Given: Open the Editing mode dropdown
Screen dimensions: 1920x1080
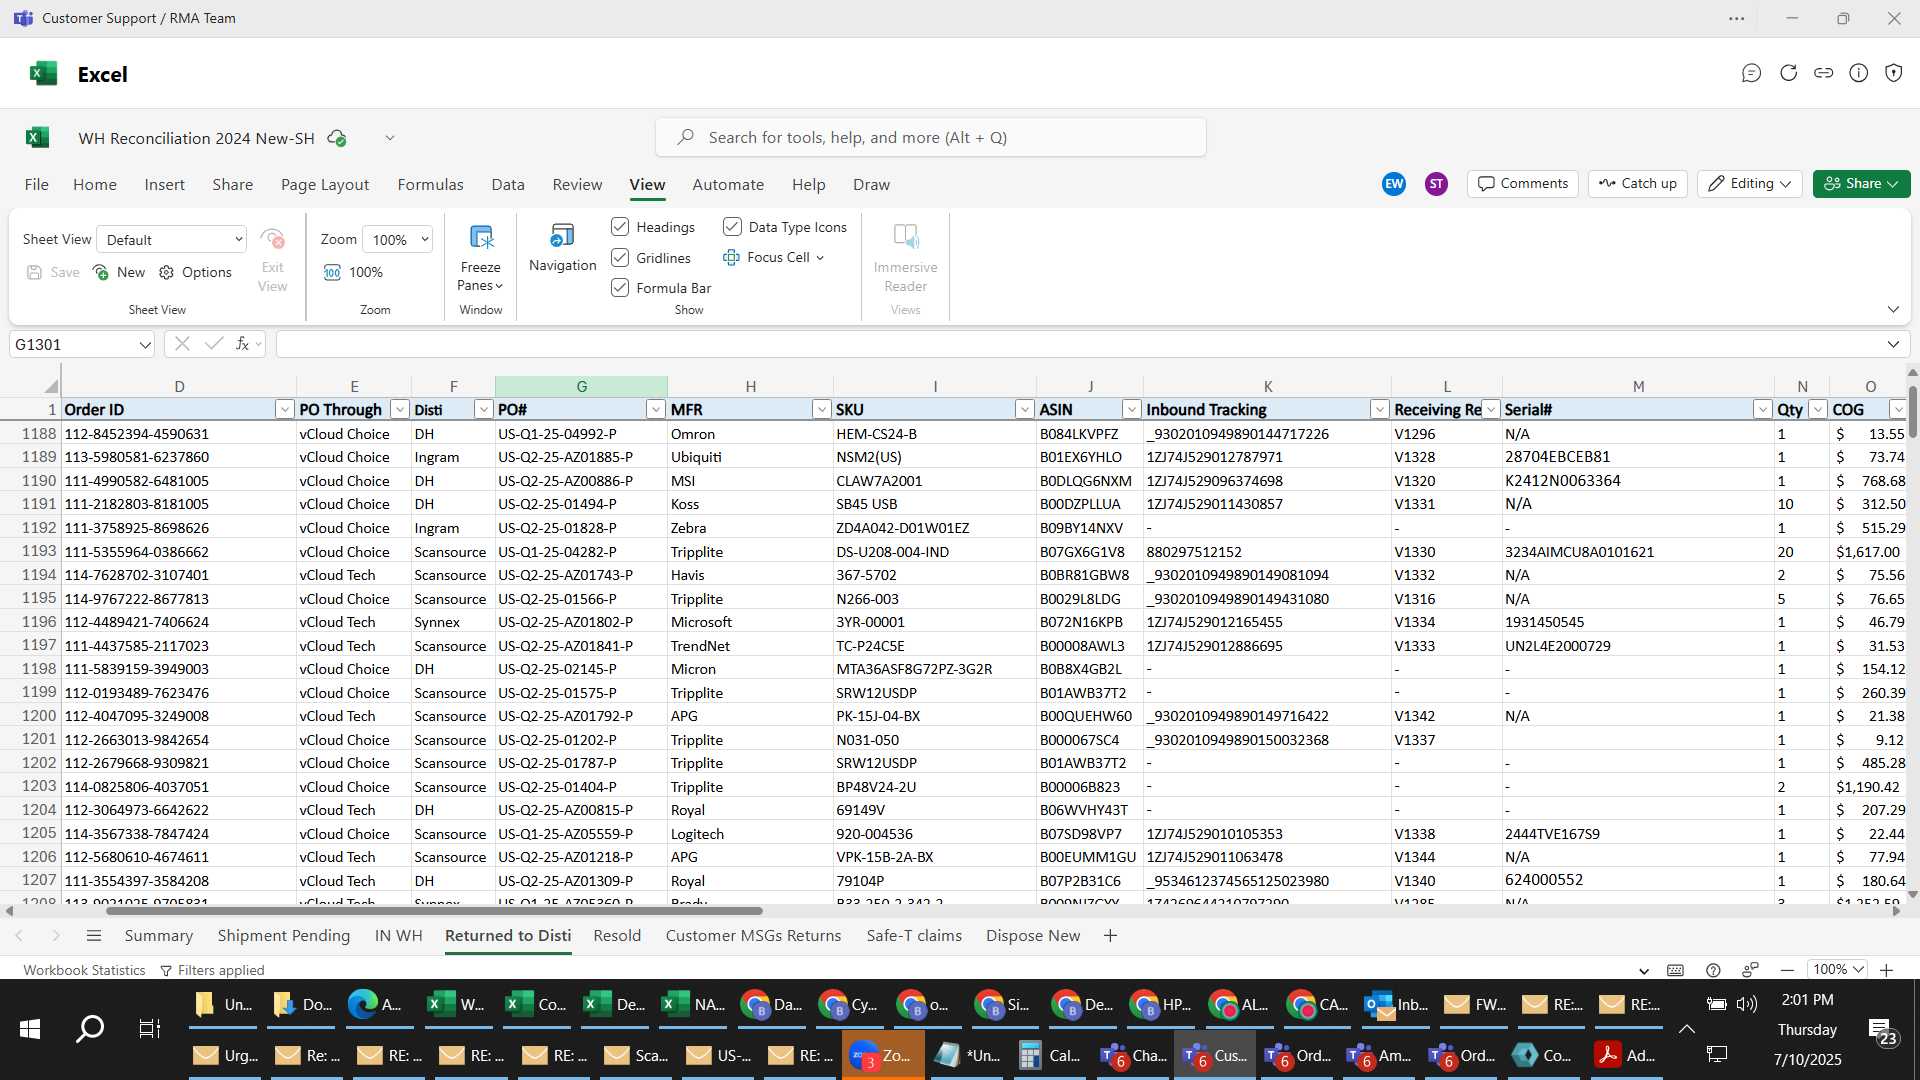Looking at the screenshot, I should (1749, 184).
